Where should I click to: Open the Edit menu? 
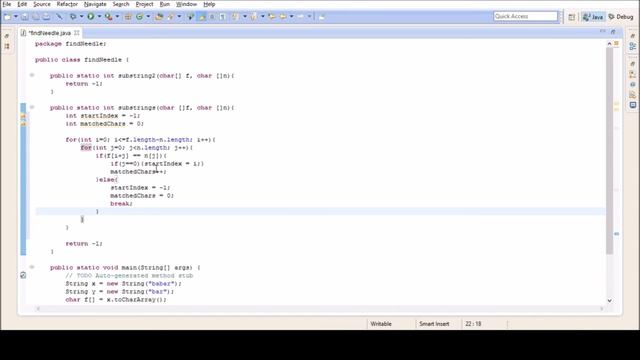pyautogui.click(x=22, y=4)
